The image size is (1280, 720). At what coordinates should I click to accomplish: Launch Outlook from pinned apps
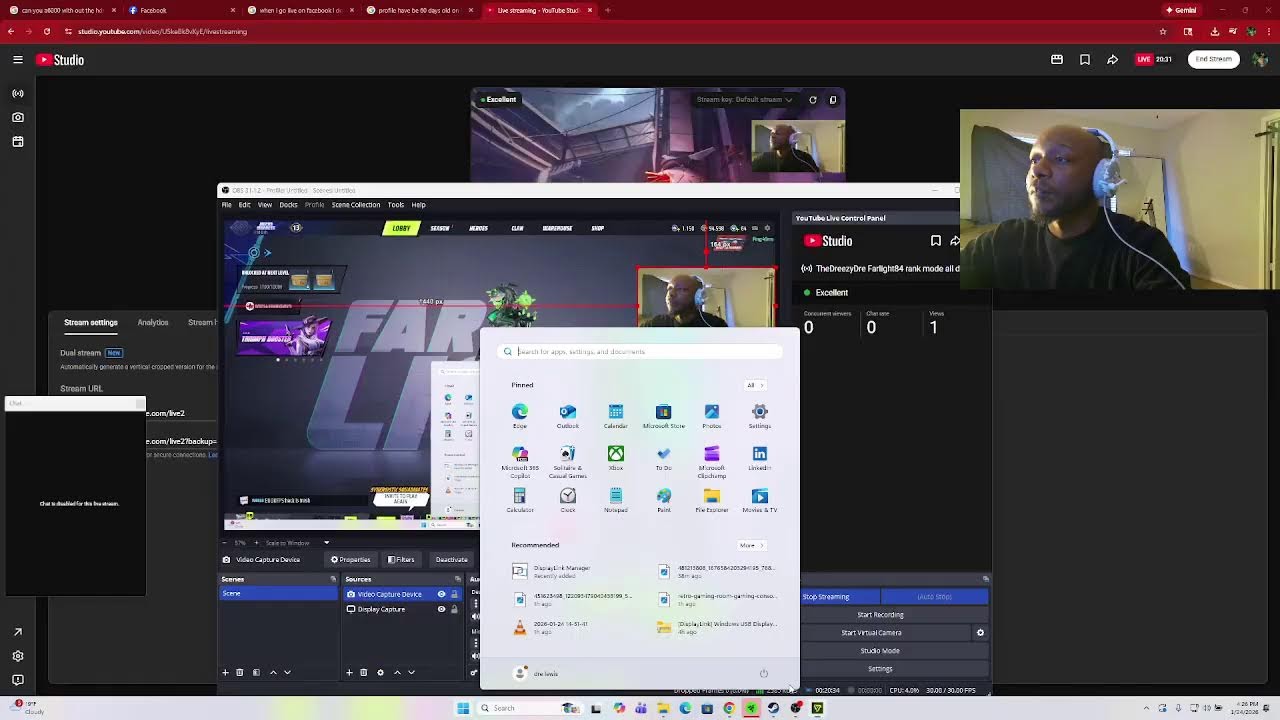click(x=568, y=416)
